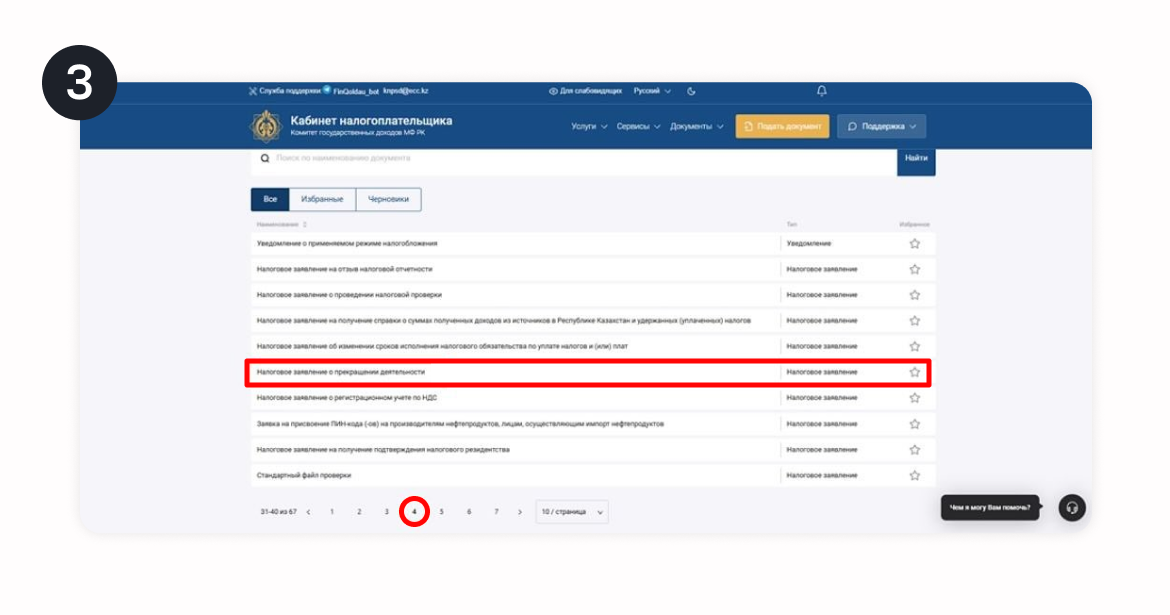Click previous page arrow in pagination
The height and width of the screenshot is (615, 1170).
308,512
